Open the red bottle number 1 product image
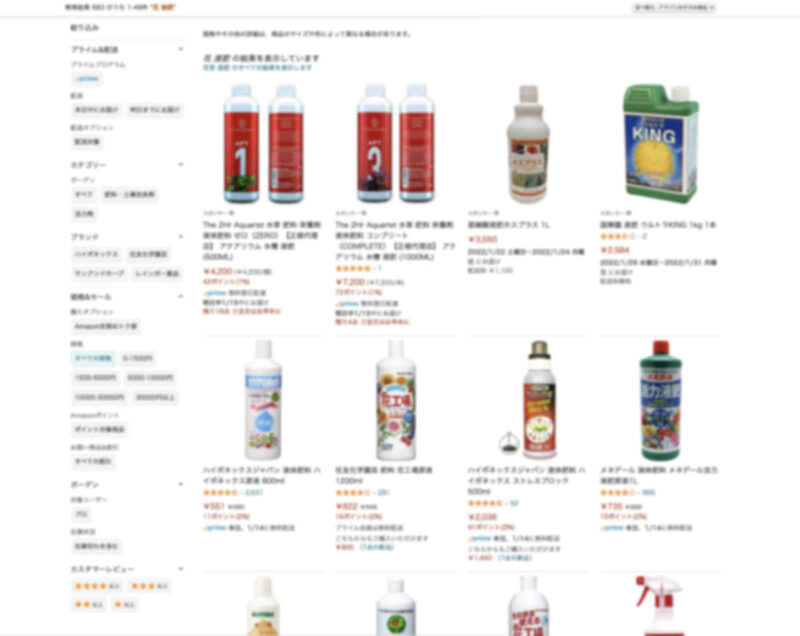 [263, 144]
